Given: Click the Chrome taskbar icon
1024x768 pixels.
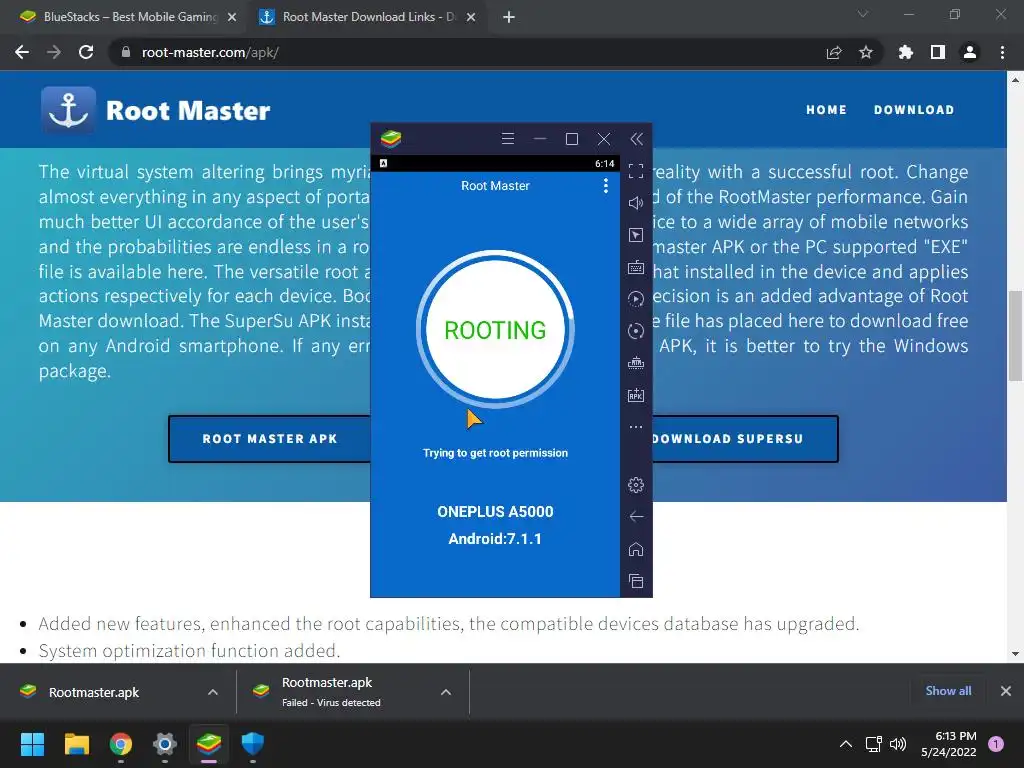Looking at the screenshot, I should [121, 744].
